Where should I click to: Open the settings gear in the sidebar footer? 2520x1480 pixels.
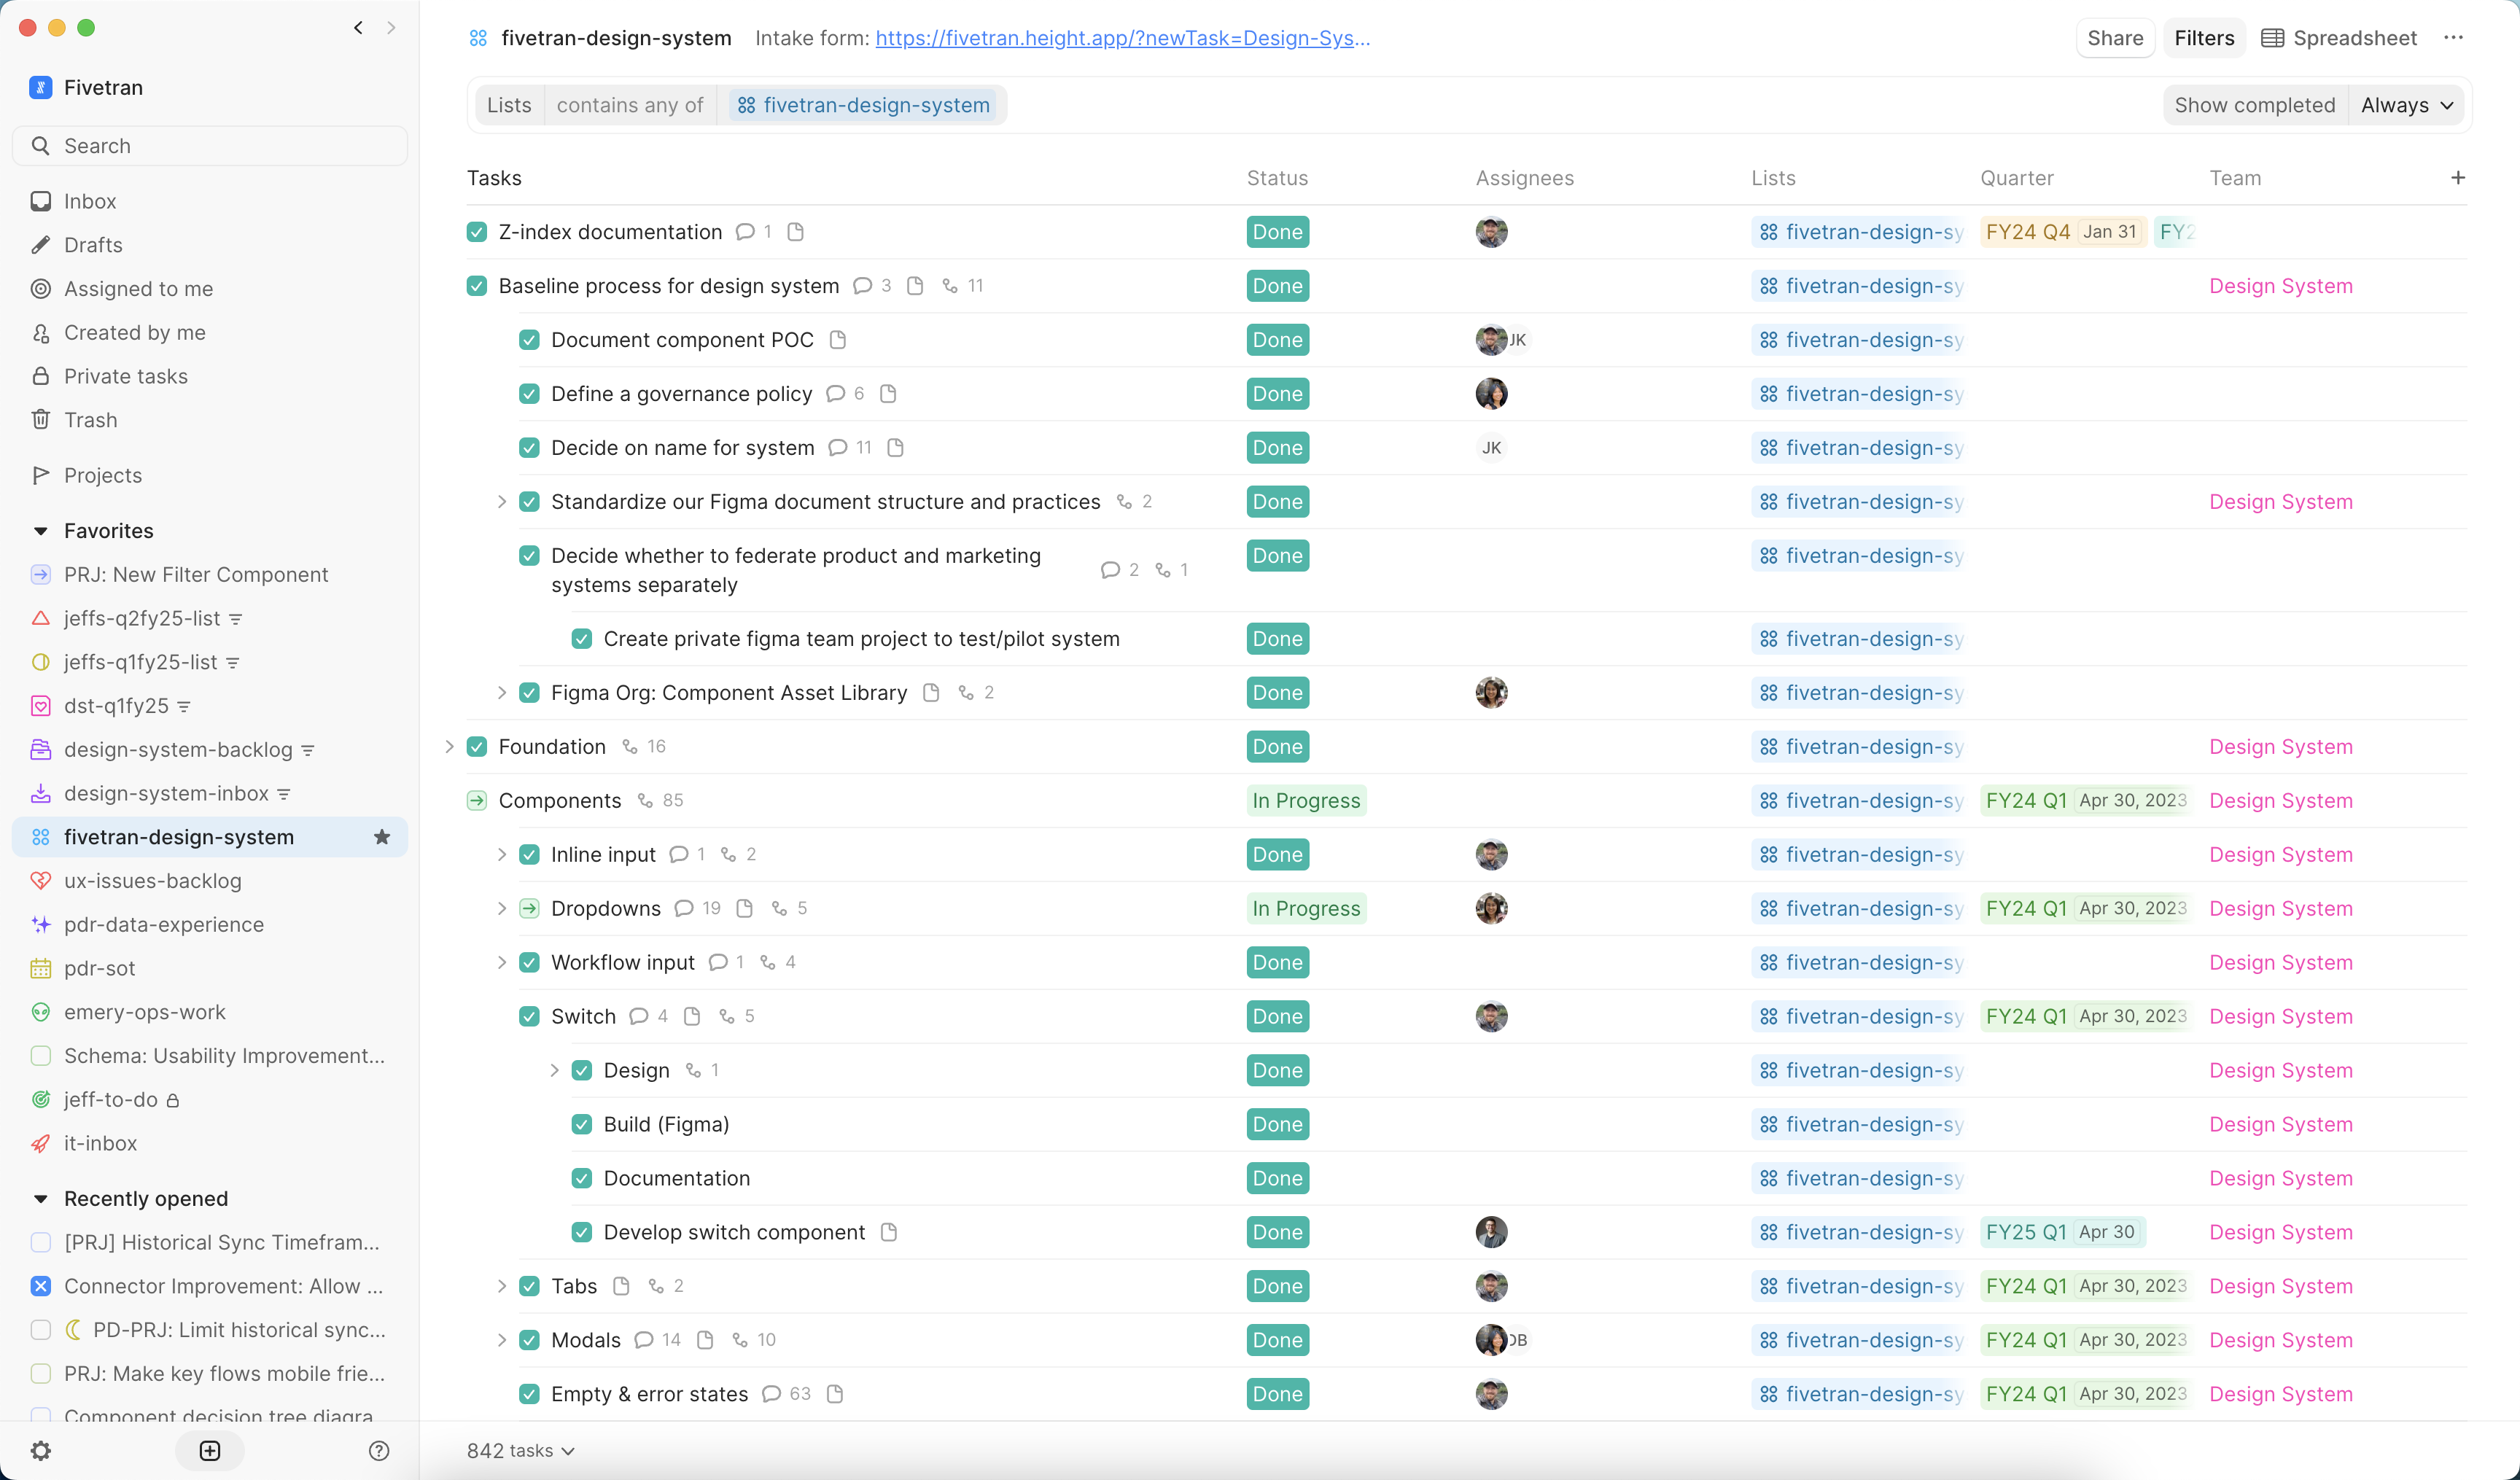pos(41,1450)
